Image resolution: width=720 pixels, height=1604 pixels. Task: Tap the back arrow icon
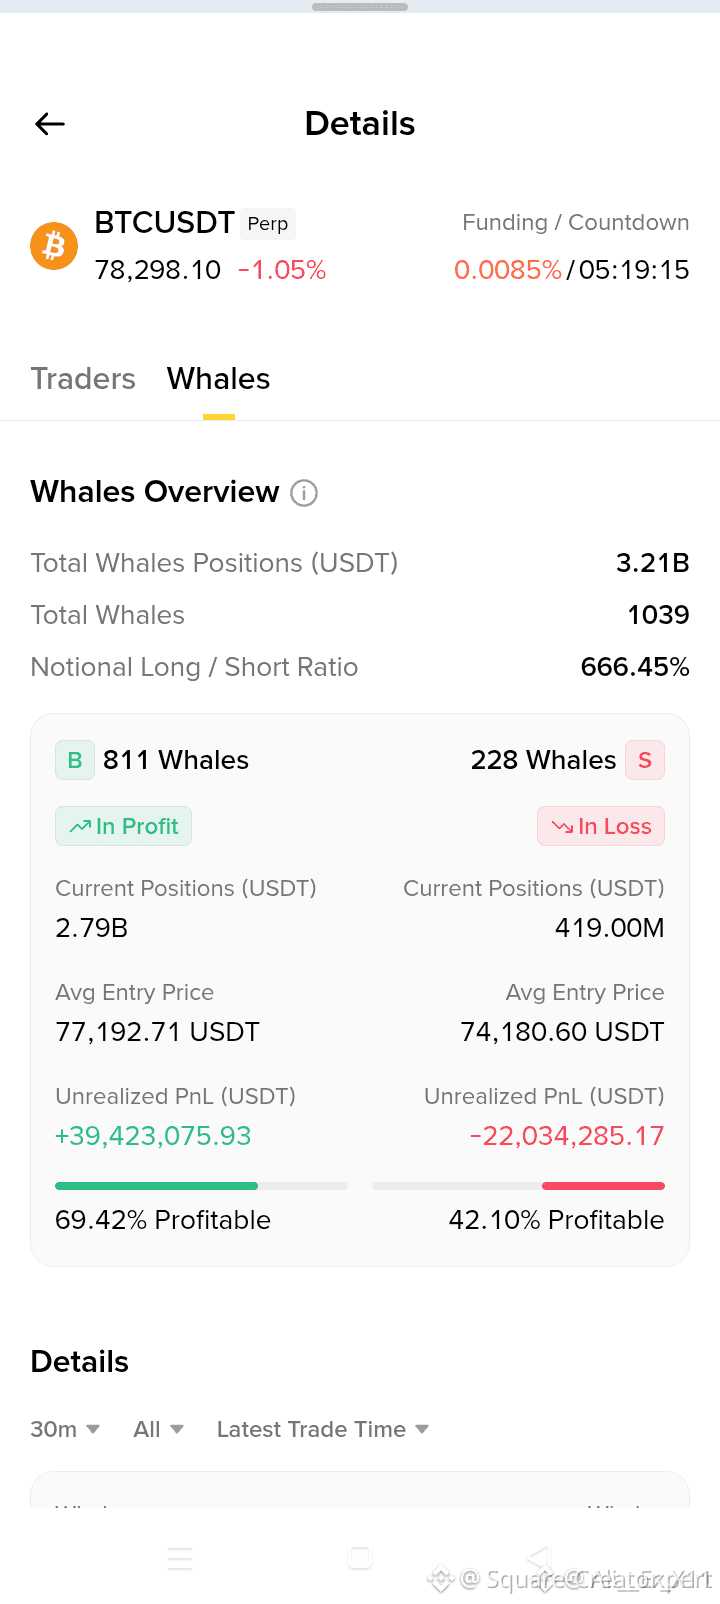(50, 124)
